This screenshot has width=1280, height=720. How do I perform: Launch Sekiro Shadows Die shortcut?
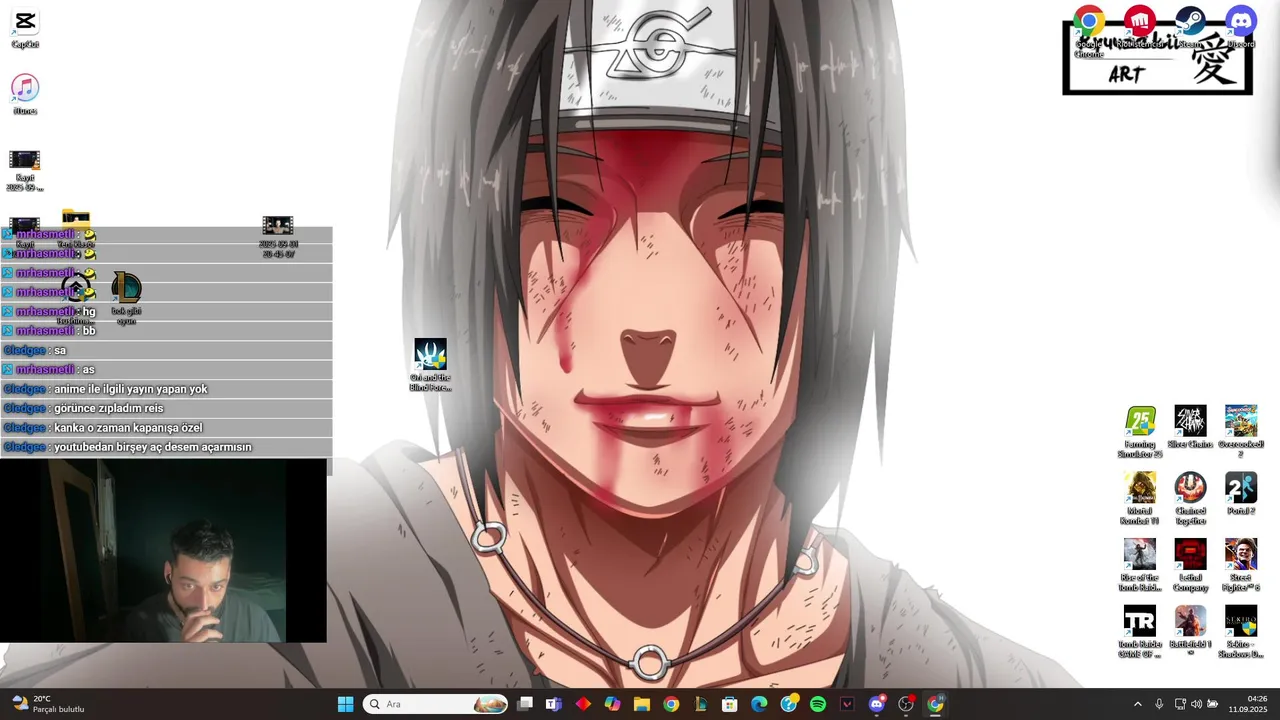click(x=1241, y=632)
